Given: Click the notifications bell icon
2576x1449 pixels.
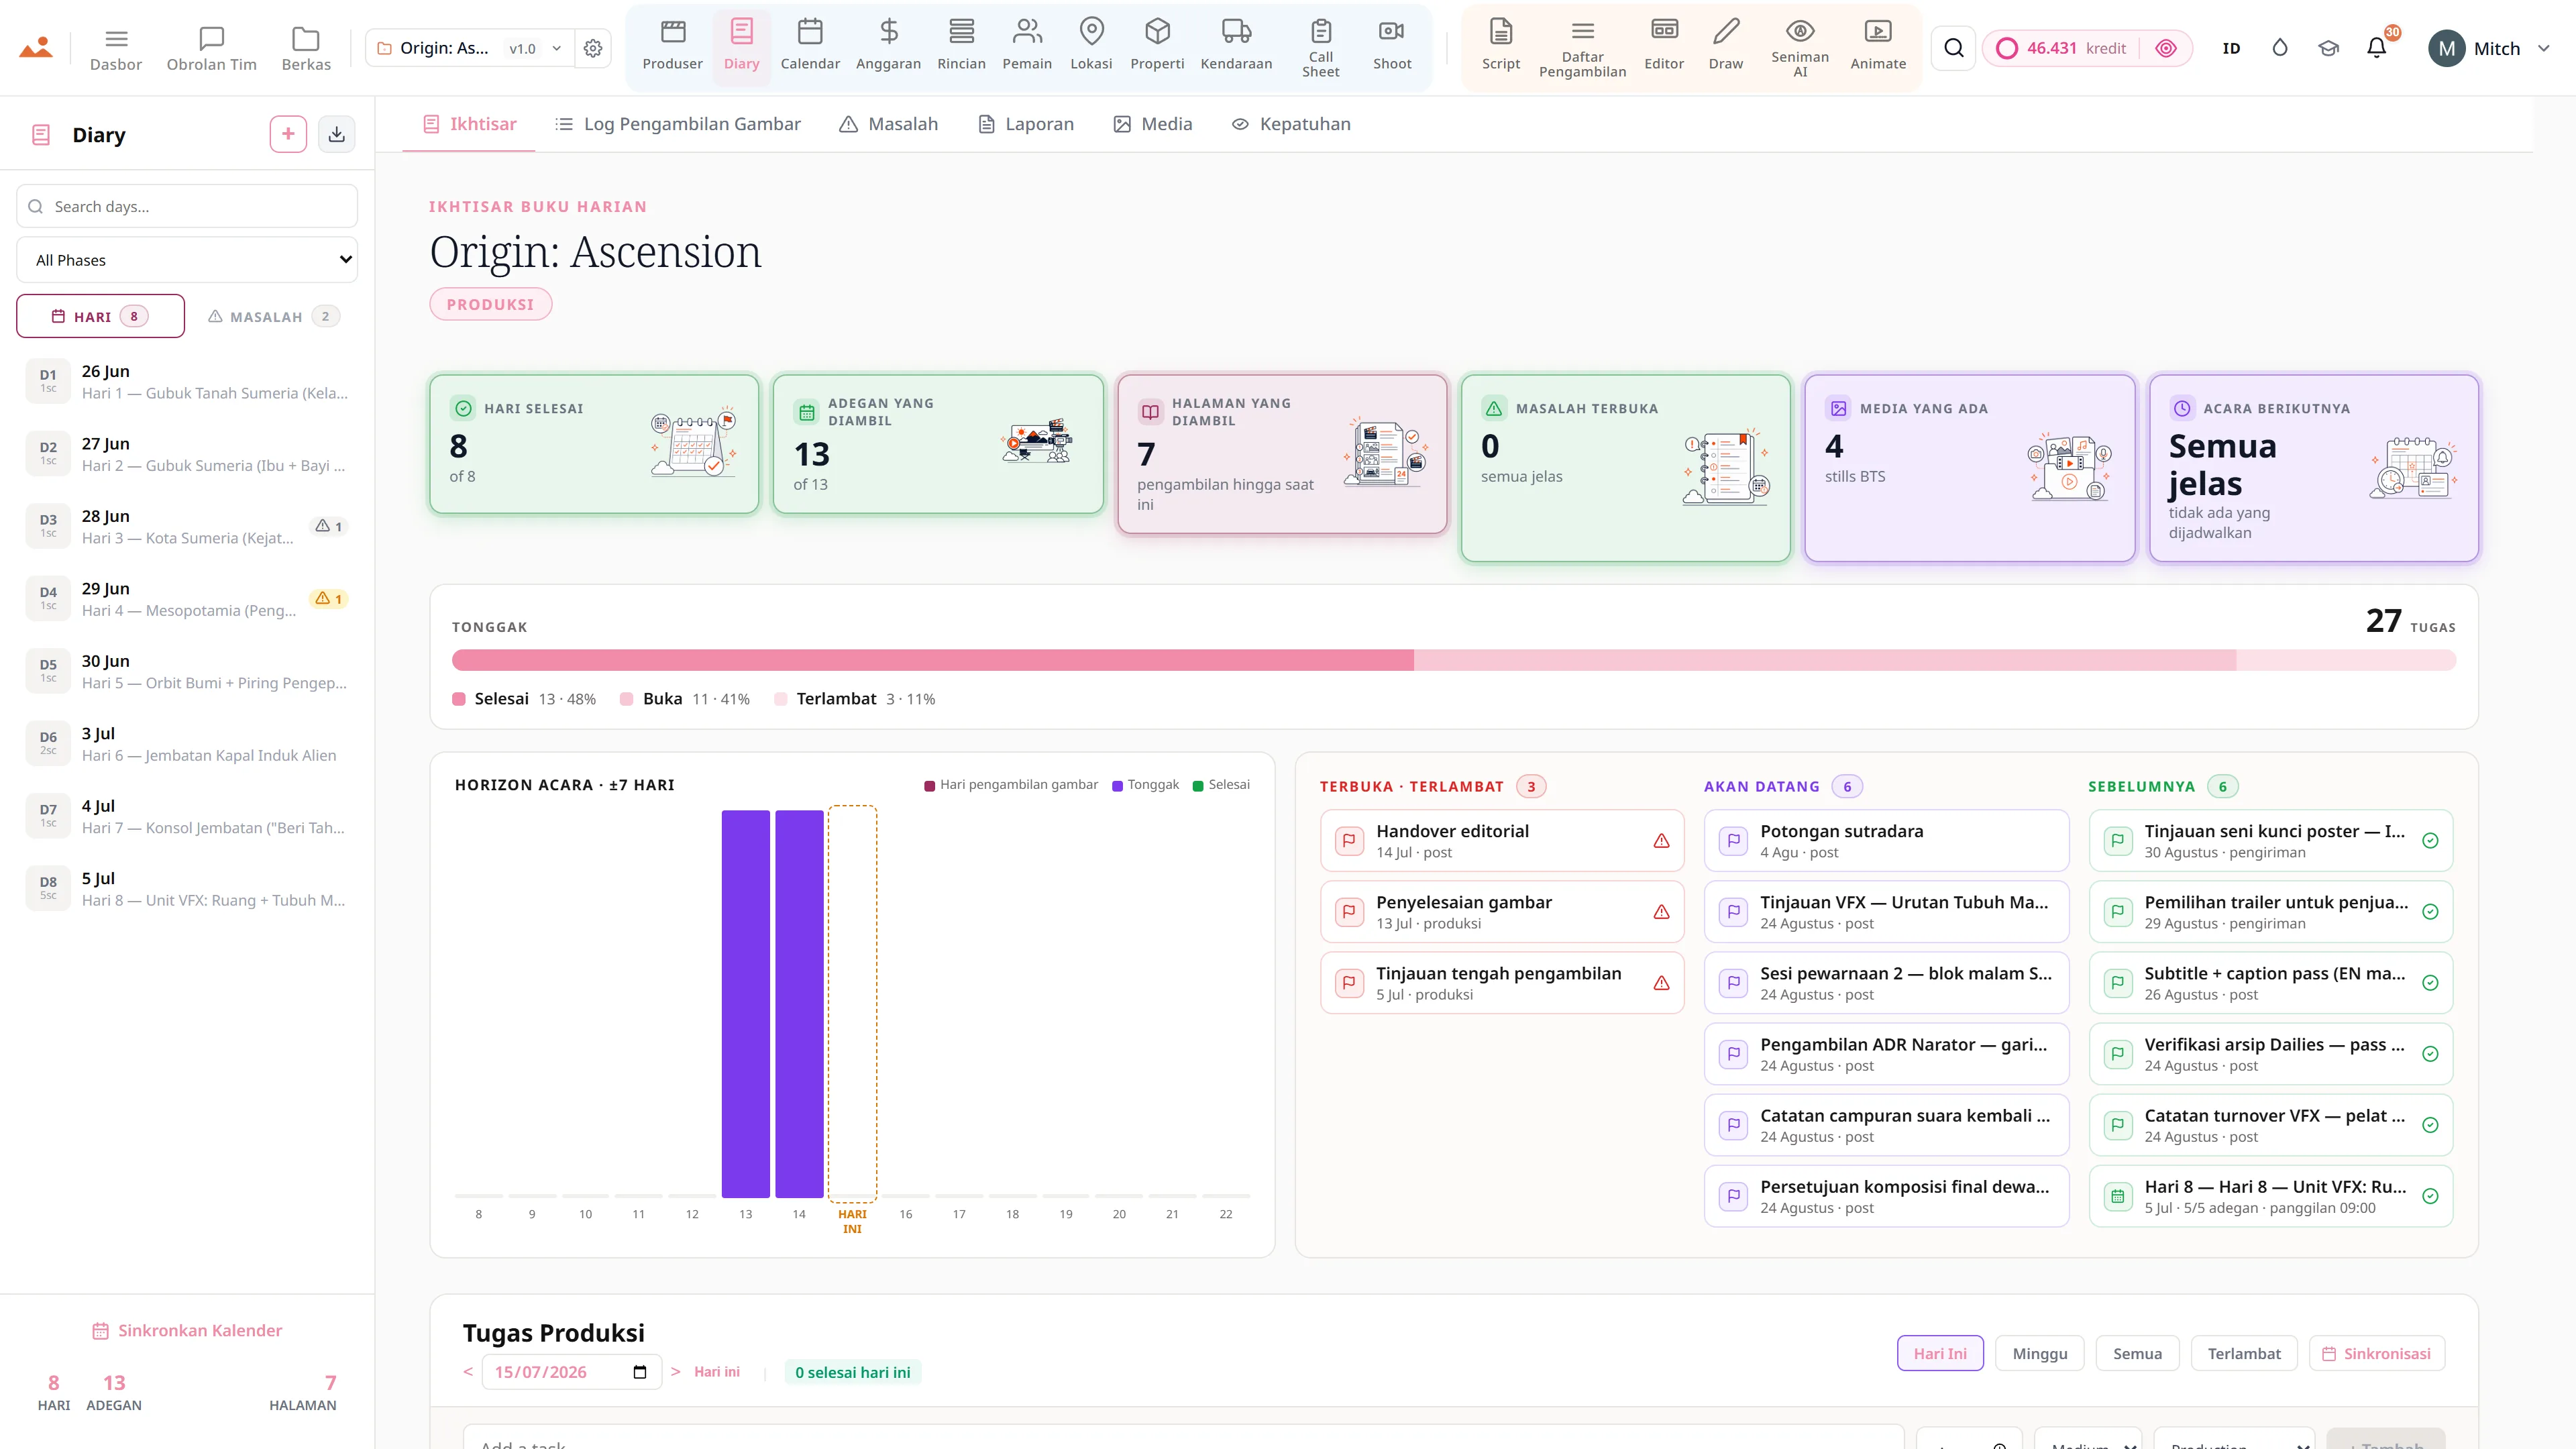Looking at the screenshot, I should 2376,48.
